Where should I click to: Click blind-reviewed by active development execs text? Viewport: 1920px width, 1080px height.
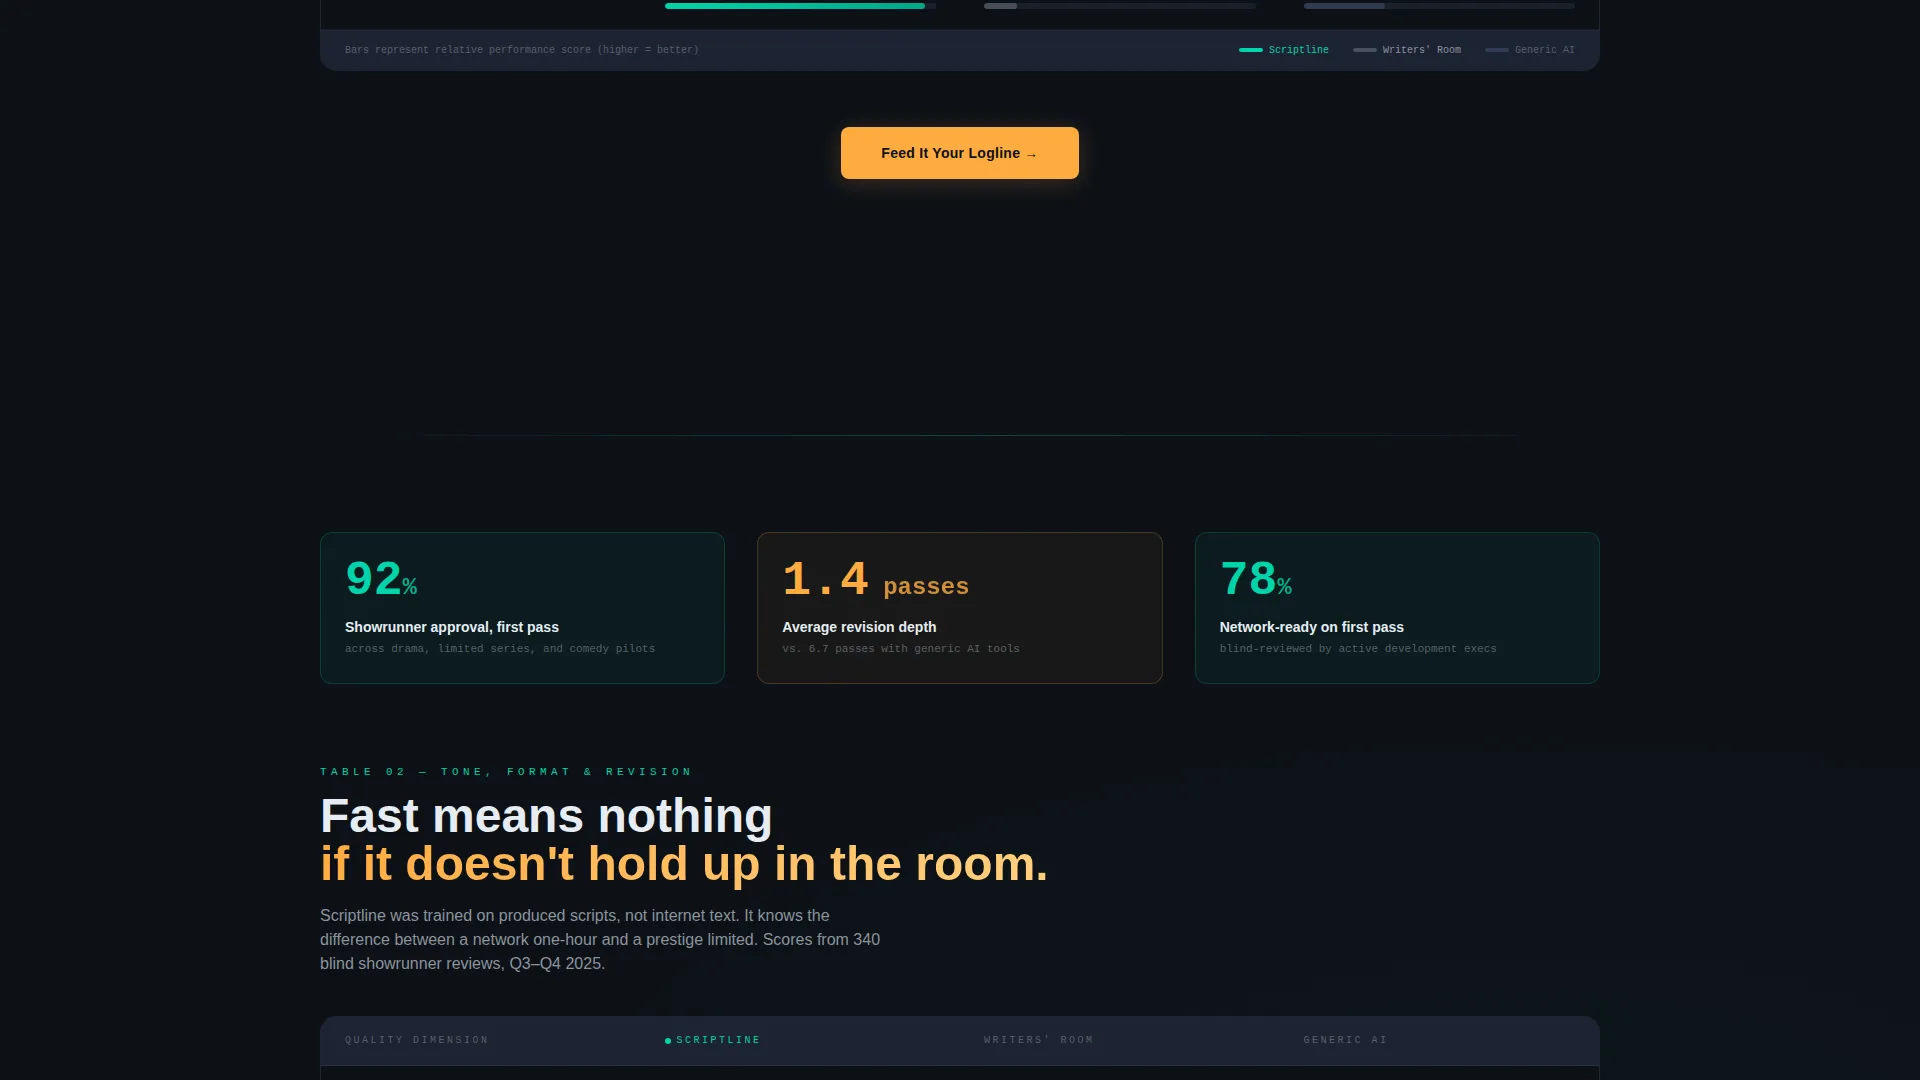coord(1358,649)
